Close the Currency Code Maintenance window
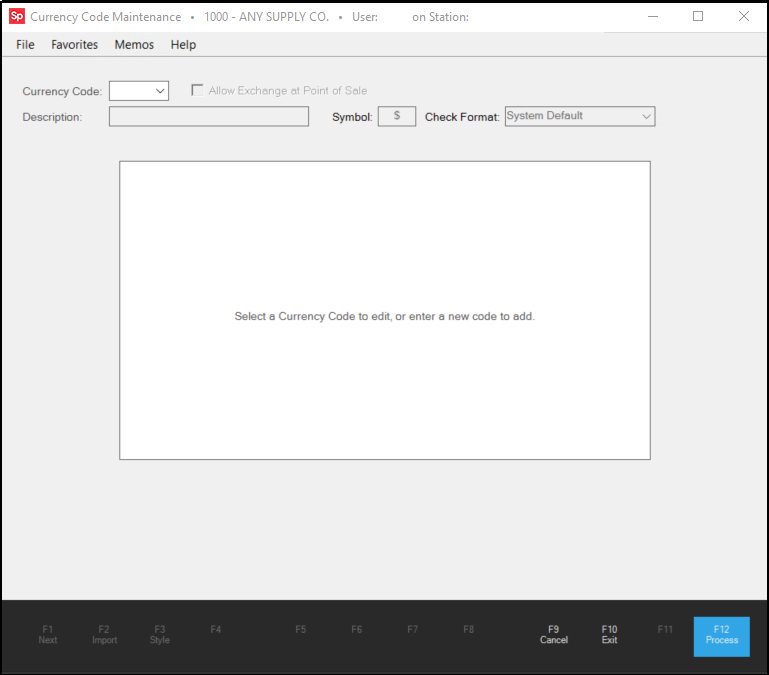 click(x=743, y=16)
